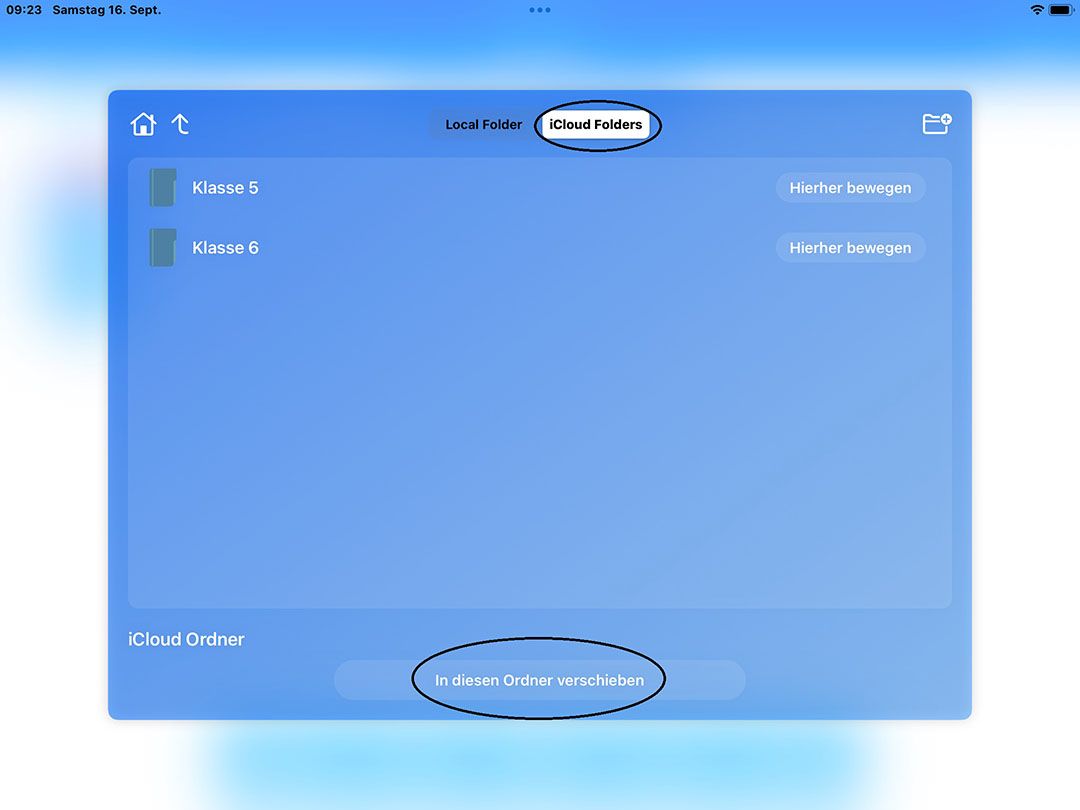Tap the date Samstag 16. Sept.
Viewport: 1080px width, 810px height.
point(107,10)
